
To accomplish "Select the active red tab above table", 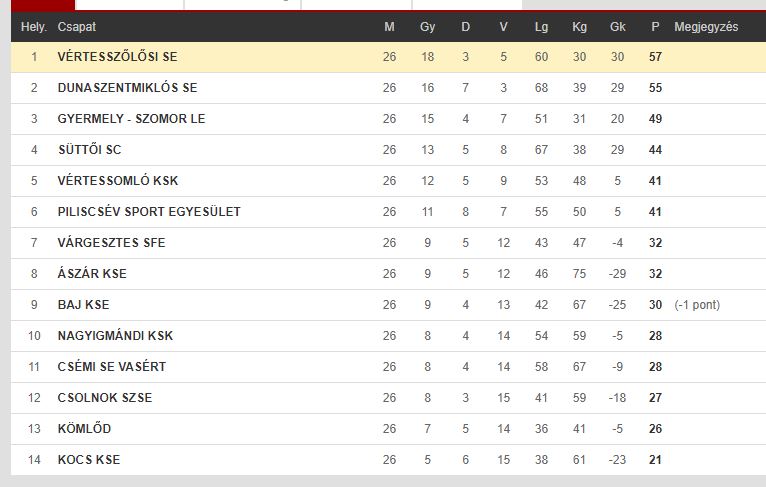I will pyautogui.click(x=43, y=5).
